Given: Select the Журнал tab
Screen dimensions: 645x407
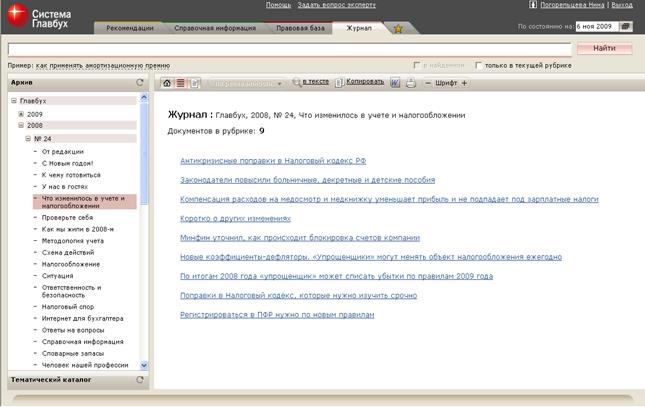Looking at the screenshot, I should click(359, 28).
